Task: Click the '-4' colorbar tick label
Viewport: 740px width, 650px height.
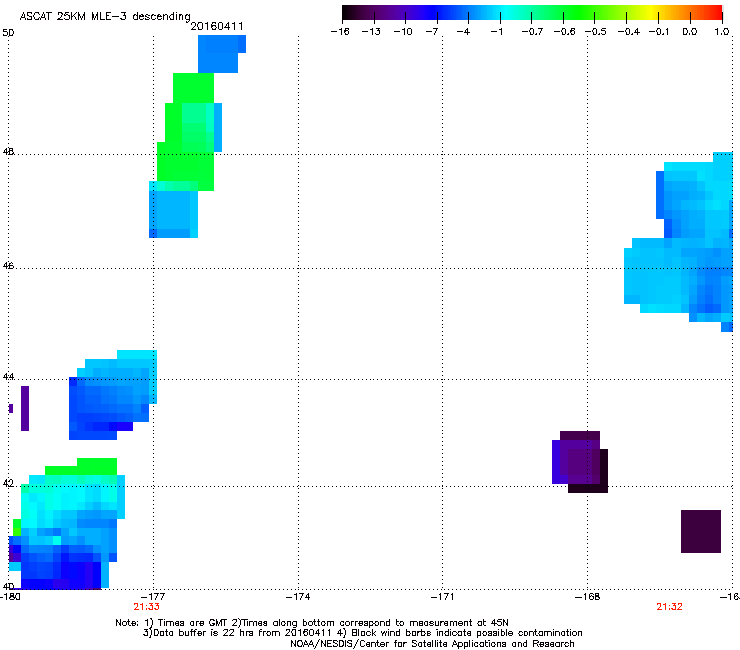Action: [x=463, y=32]
